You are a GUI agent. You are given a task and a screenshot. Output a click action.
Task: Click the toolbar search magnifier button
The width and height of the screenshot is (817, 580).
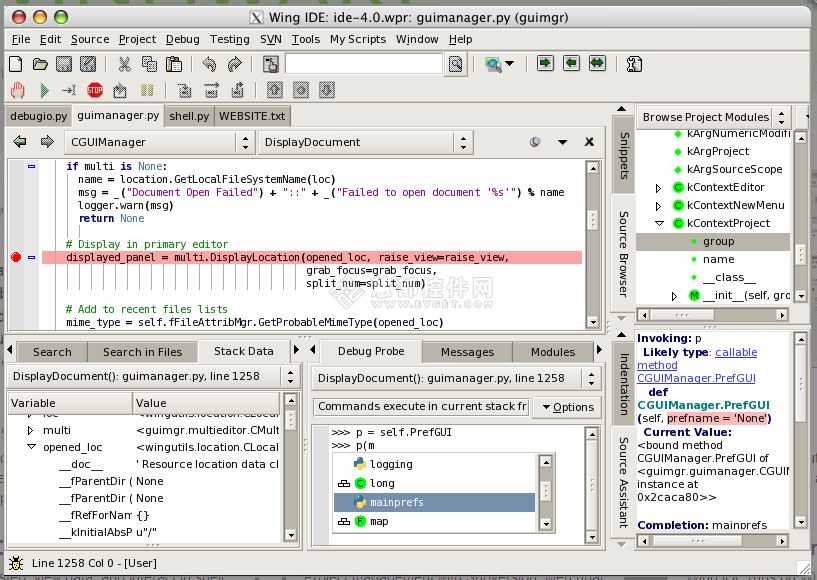click(x=455, y=64)
